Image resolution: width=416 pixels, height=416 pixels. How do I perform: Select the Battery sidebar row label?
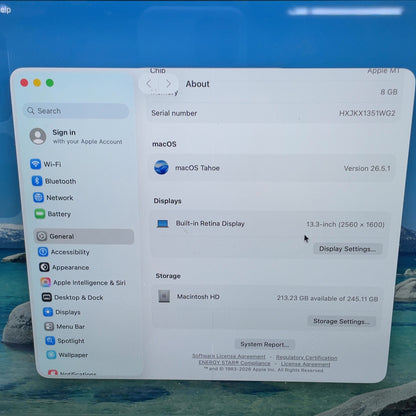[x=59, y=214]
